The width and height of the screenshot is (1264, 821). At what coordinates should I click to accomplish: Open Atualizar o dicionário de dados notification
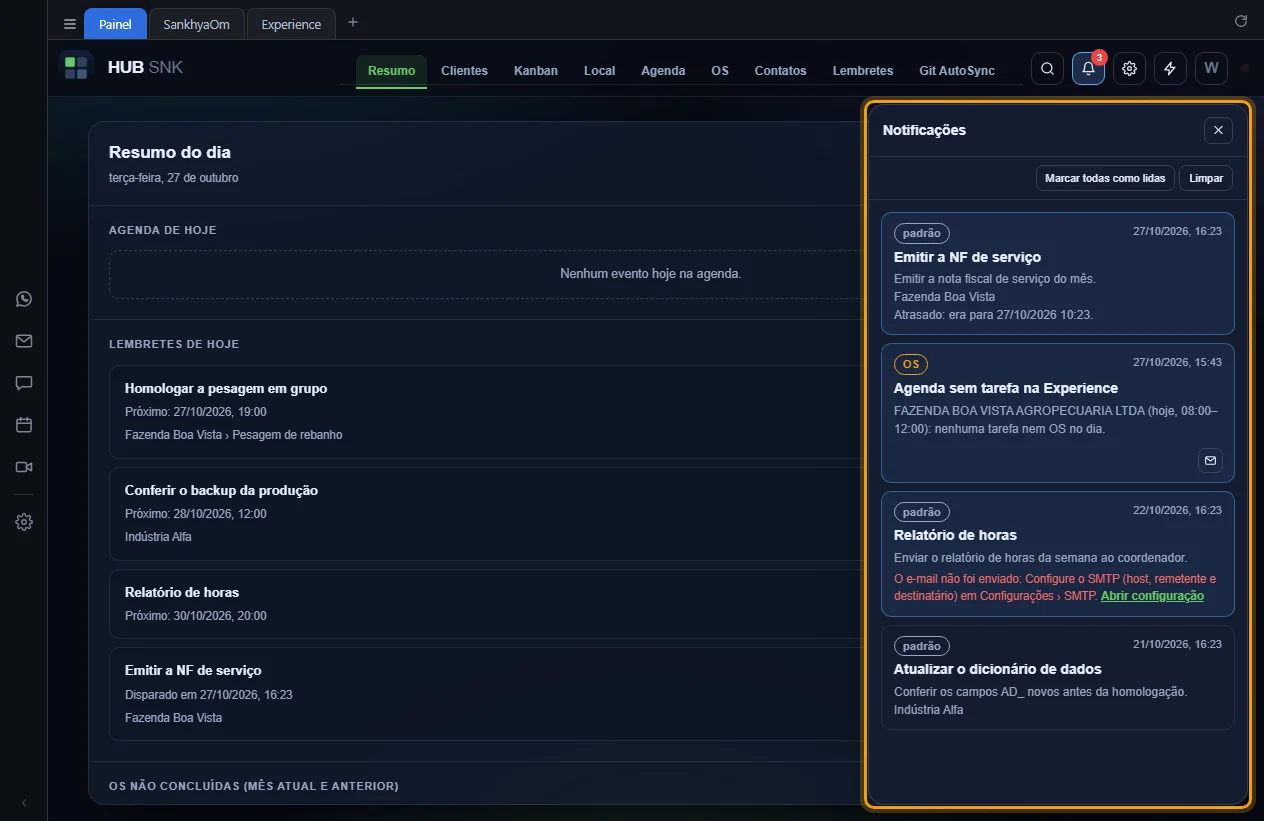[1058, 678]
